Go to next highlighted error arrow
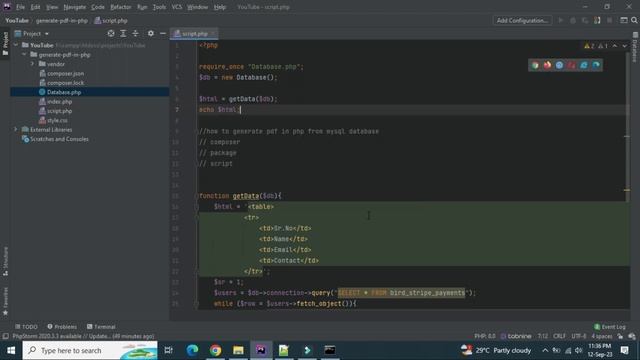 pyautogui.click(x=624, y=46)
